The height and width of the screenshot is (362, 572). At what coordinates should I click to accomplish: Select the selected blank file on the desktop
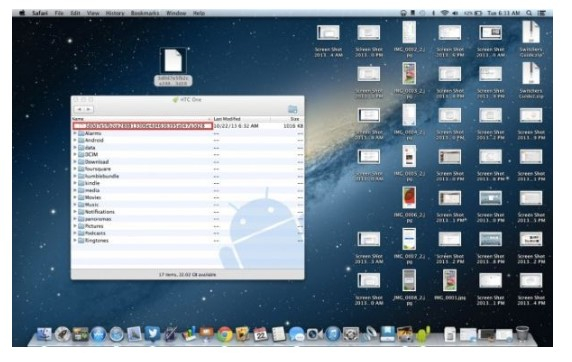coord(173,67)
